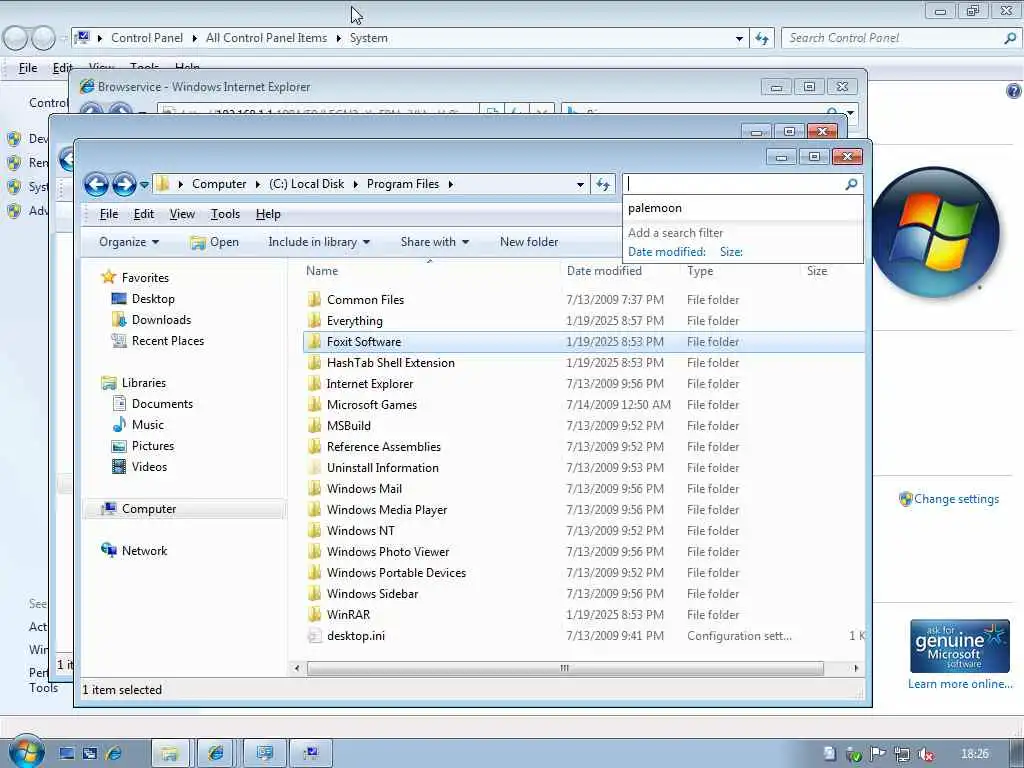Open System window help icon
This screenshot has height=768, width=1024.
(x=1014, y=91)
